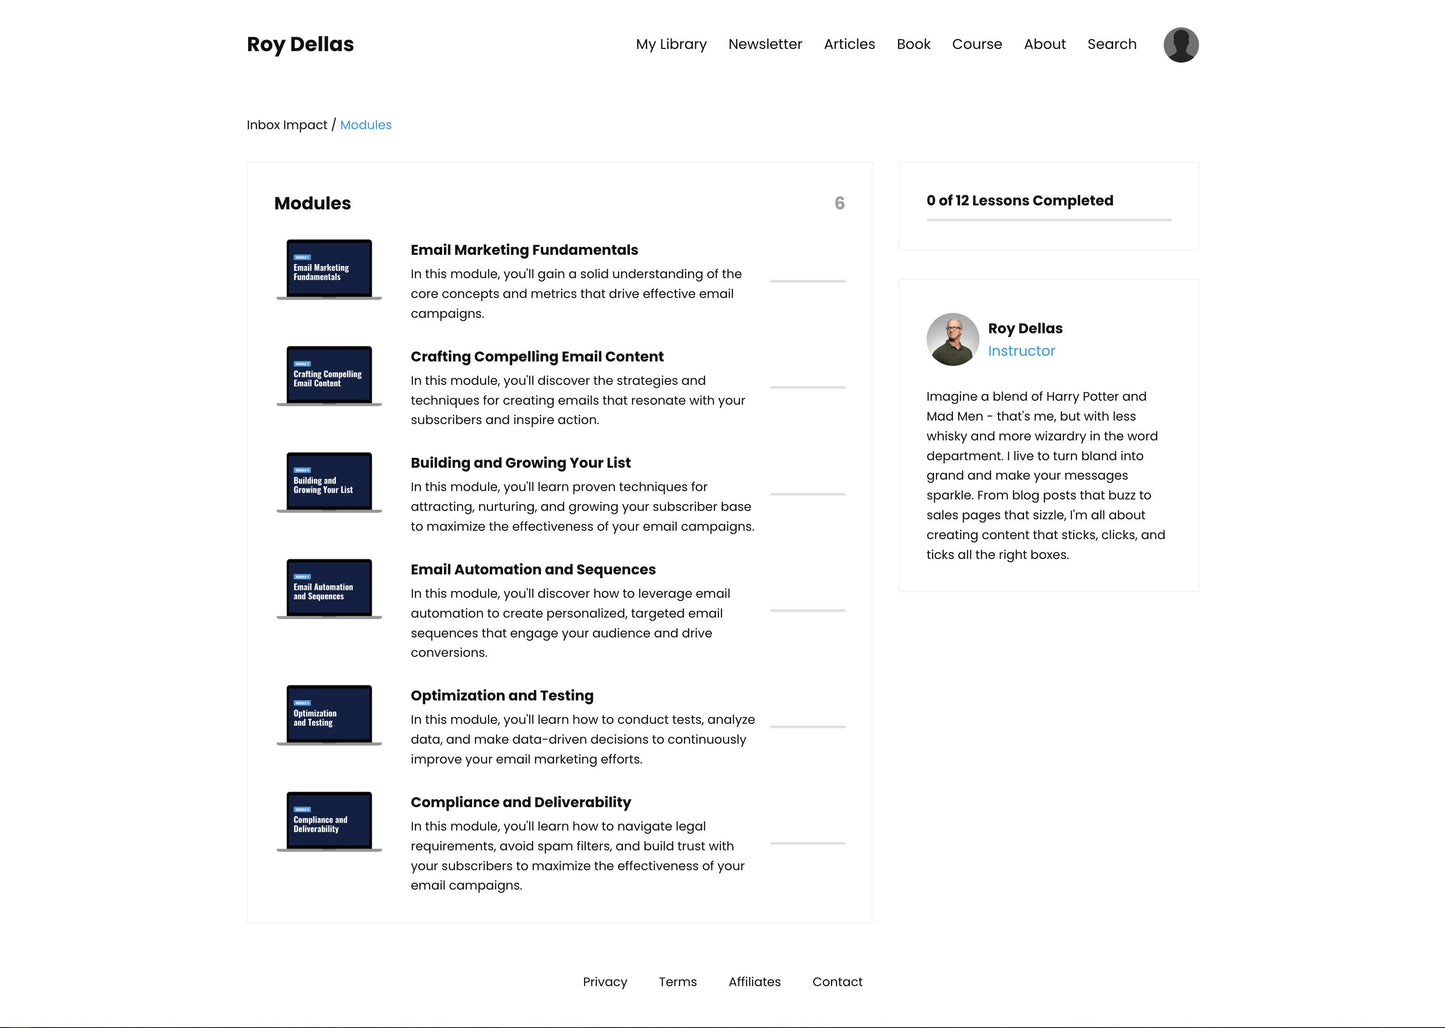Click Email Automation and Sequences laptop thumbnail
This screenshot has height=1028, width=1445.
point(329,589)
